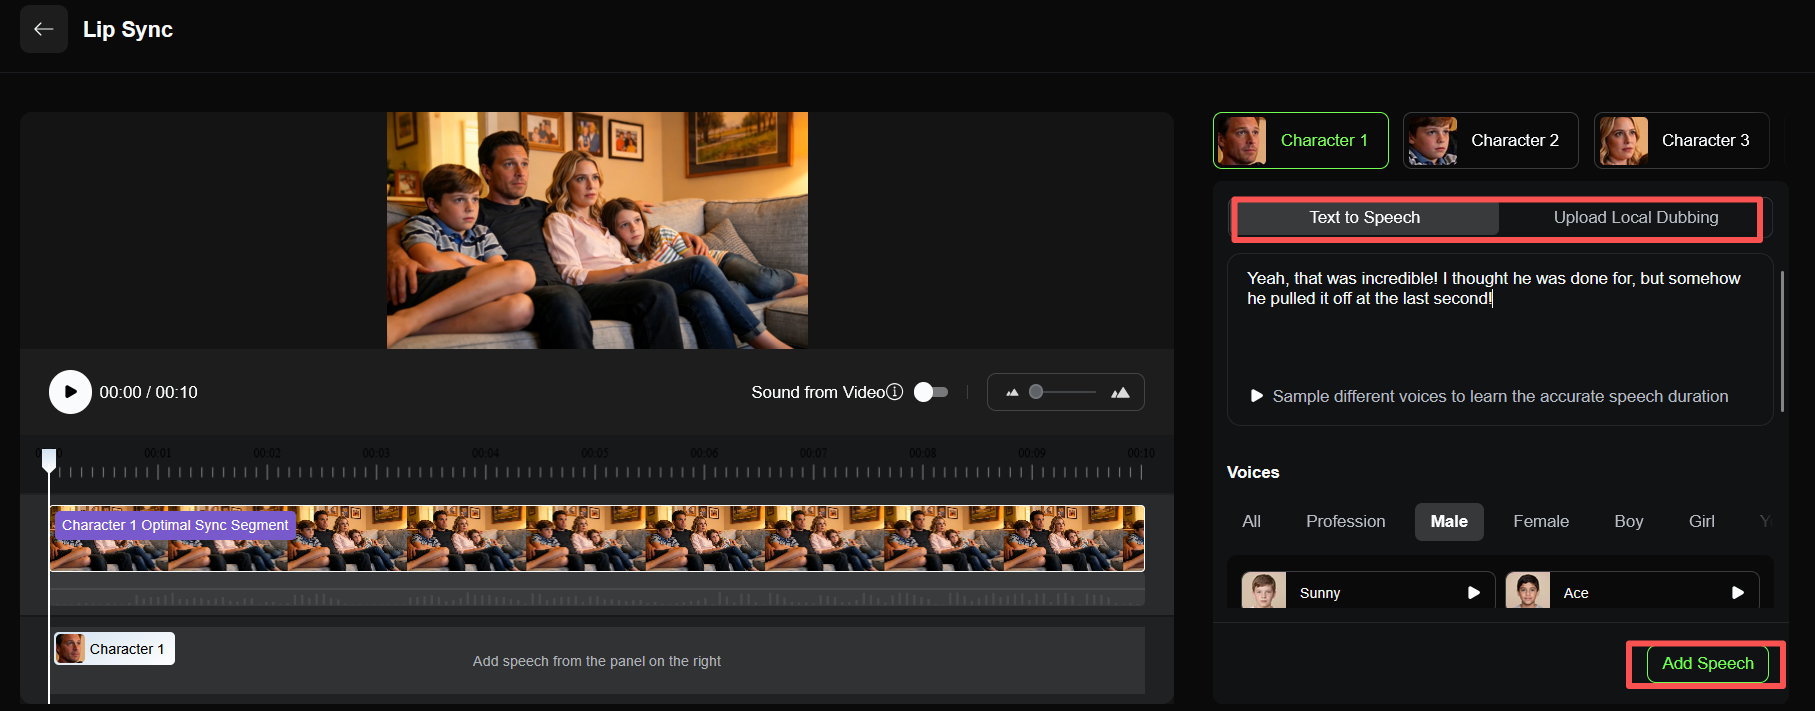Click the Ace voice avatar
The height and width of the screenshot is (711, 1815).
click(1528, 591)
